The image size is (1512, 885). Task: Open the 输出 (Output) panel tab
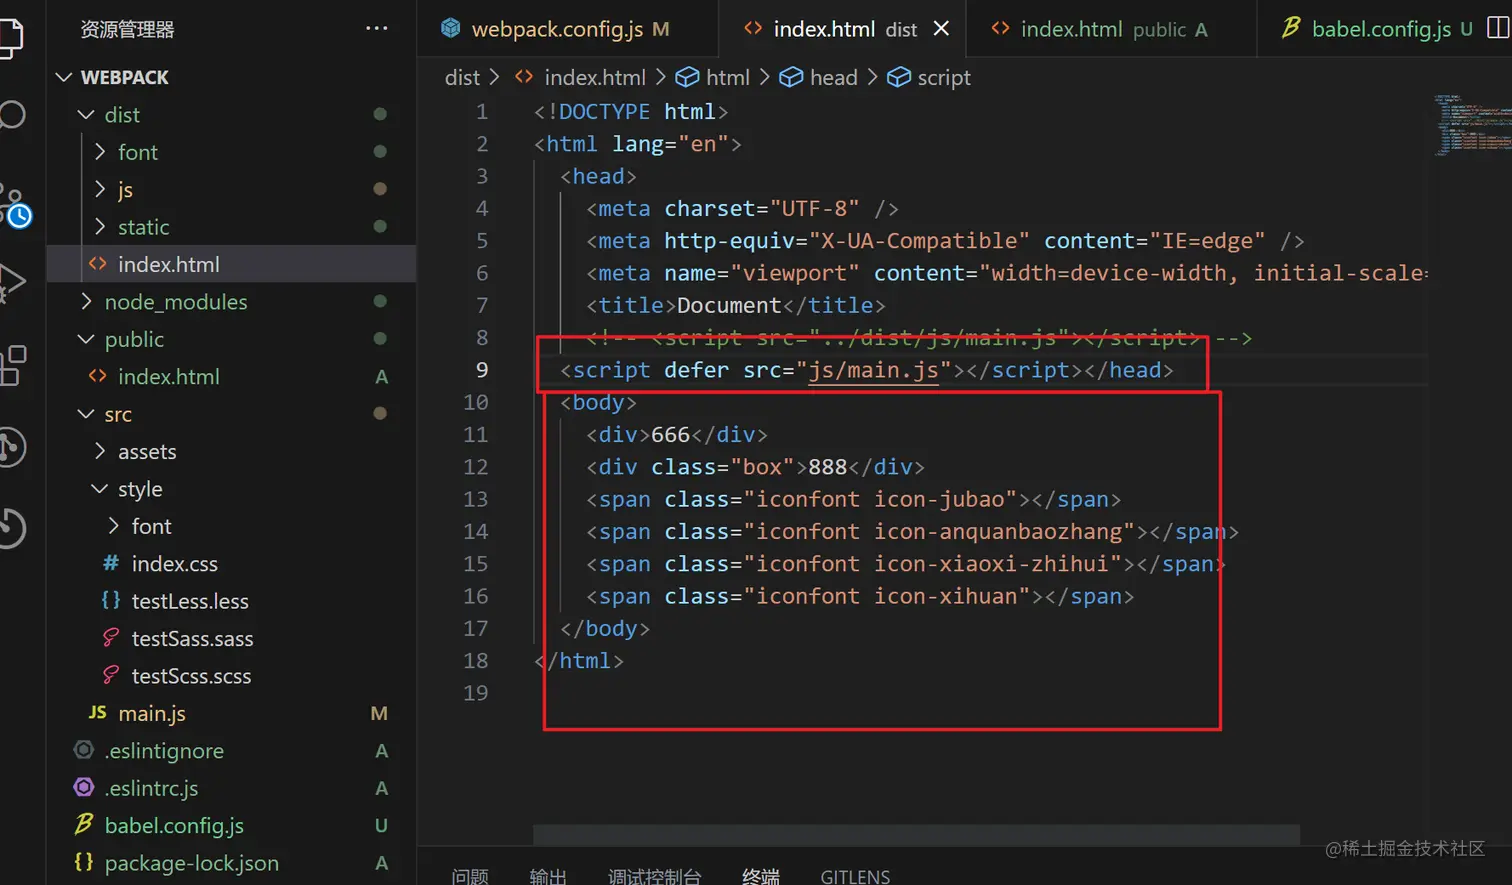point(548,876)
